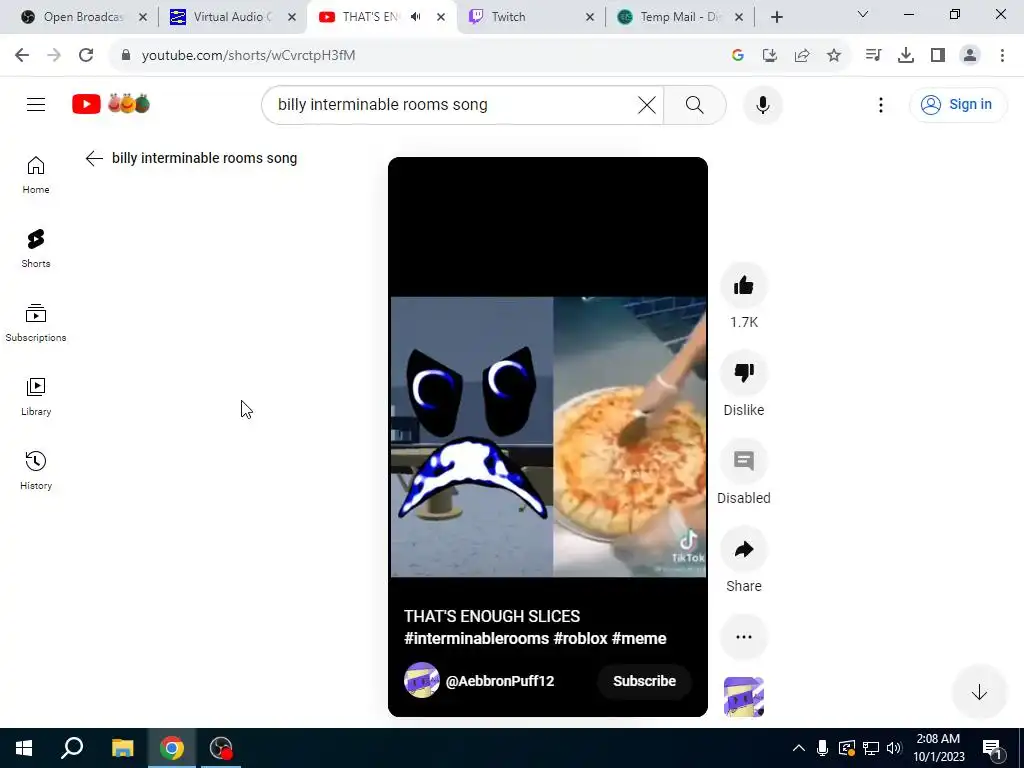Click the Shorts video player

click(x=548, y=437)
